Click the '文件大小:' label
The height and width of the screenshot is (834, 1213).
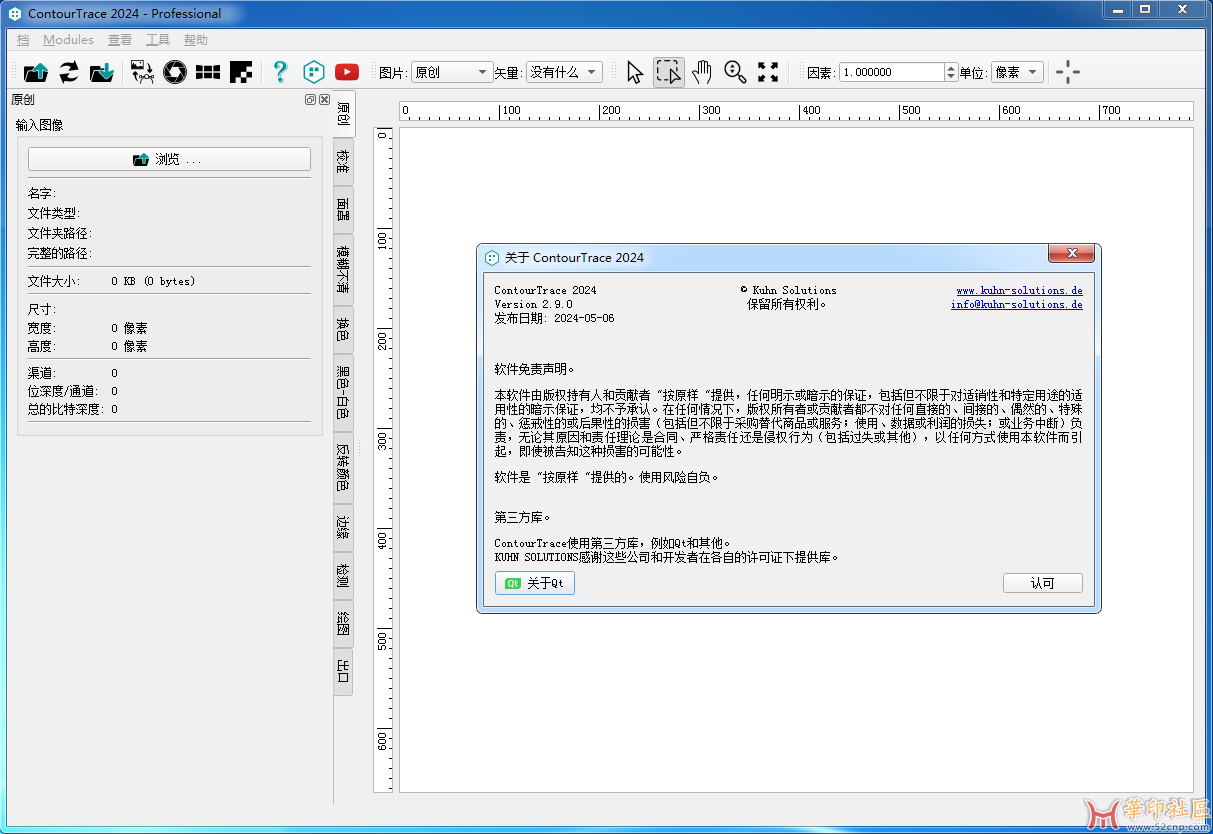click(x=55, y=281)
